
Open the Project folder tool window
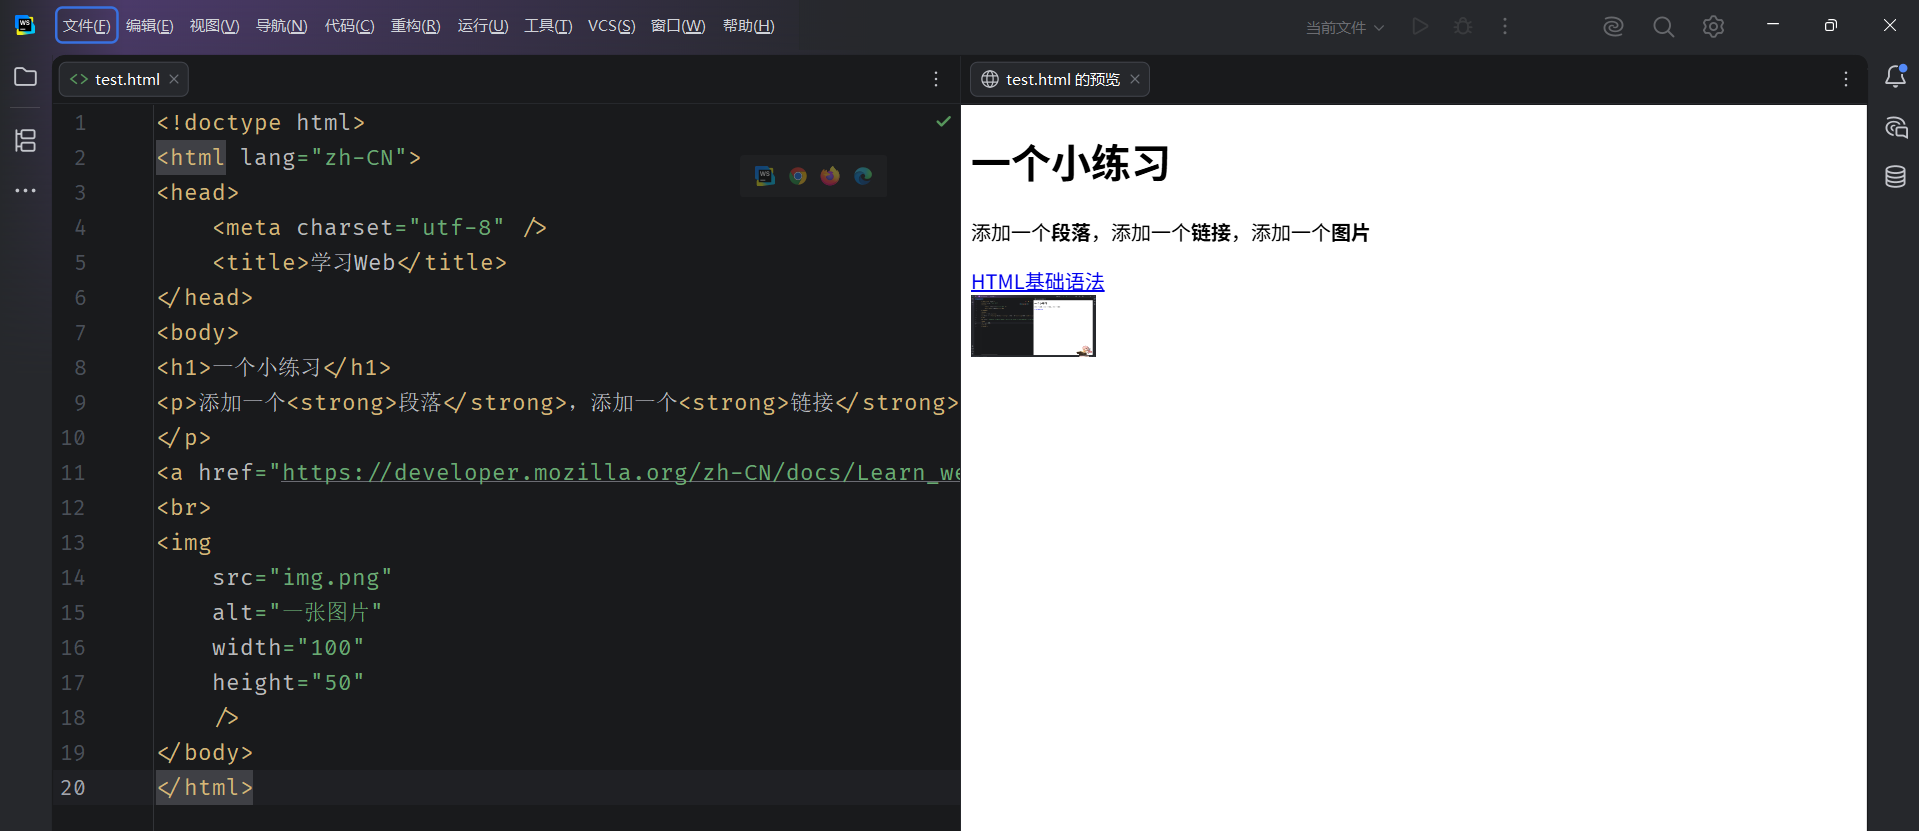click(26, 77)
